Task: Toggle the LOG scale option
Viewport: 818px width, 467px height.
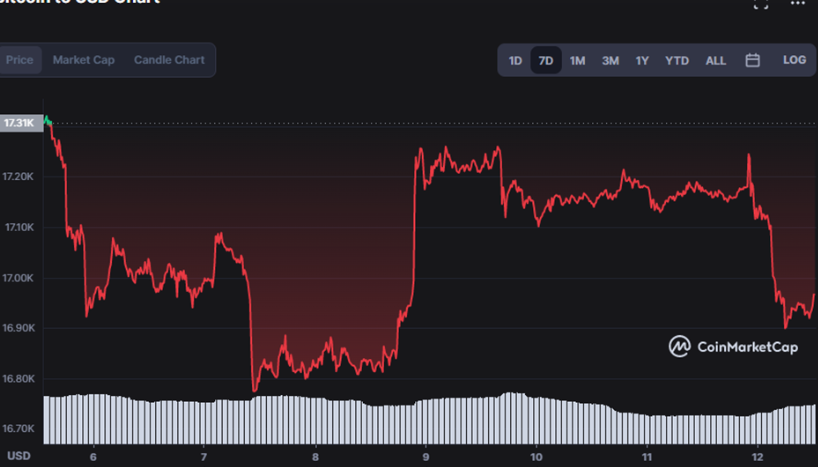Action: coord(794,60)
